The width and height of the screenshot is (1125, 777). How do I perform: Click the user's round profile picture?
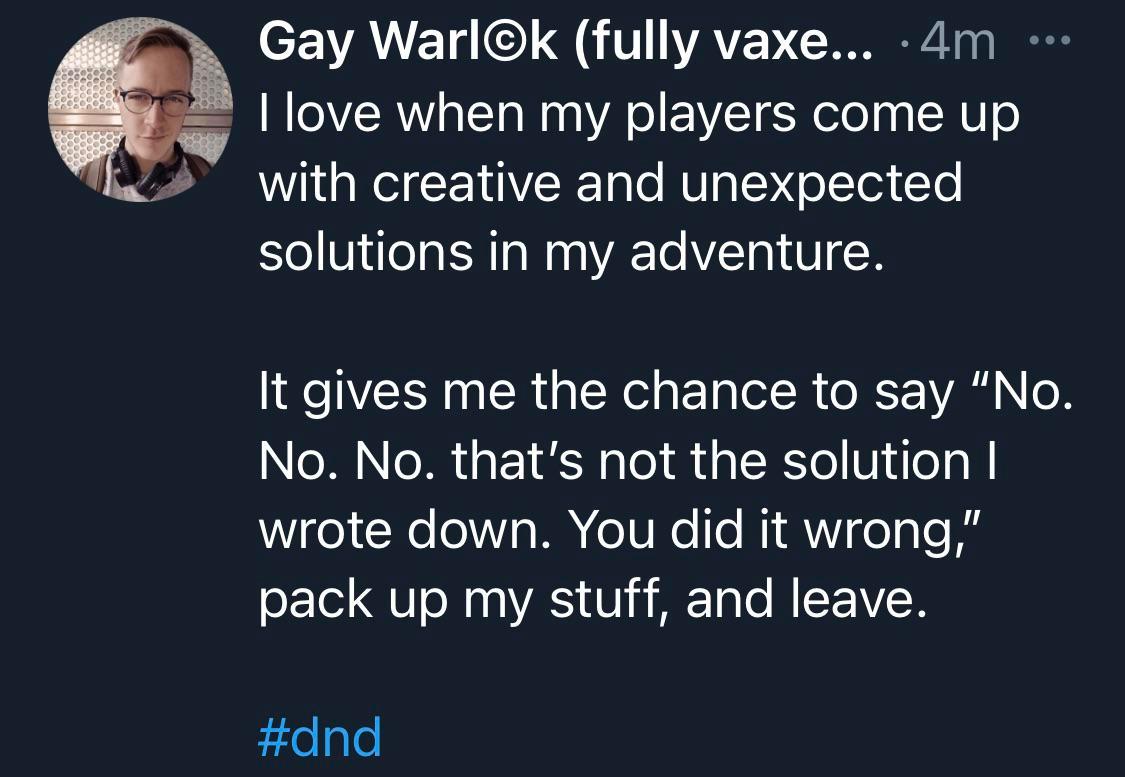pos(140,110)
